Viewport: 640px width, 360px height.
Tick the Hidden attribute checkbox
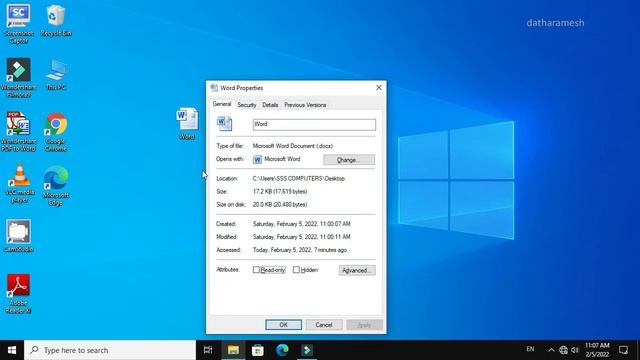296,270
